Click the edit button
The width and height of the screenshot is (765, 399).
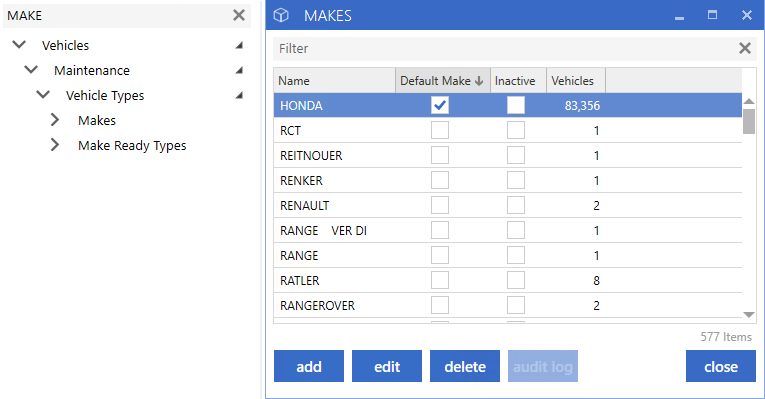point(387,366)
